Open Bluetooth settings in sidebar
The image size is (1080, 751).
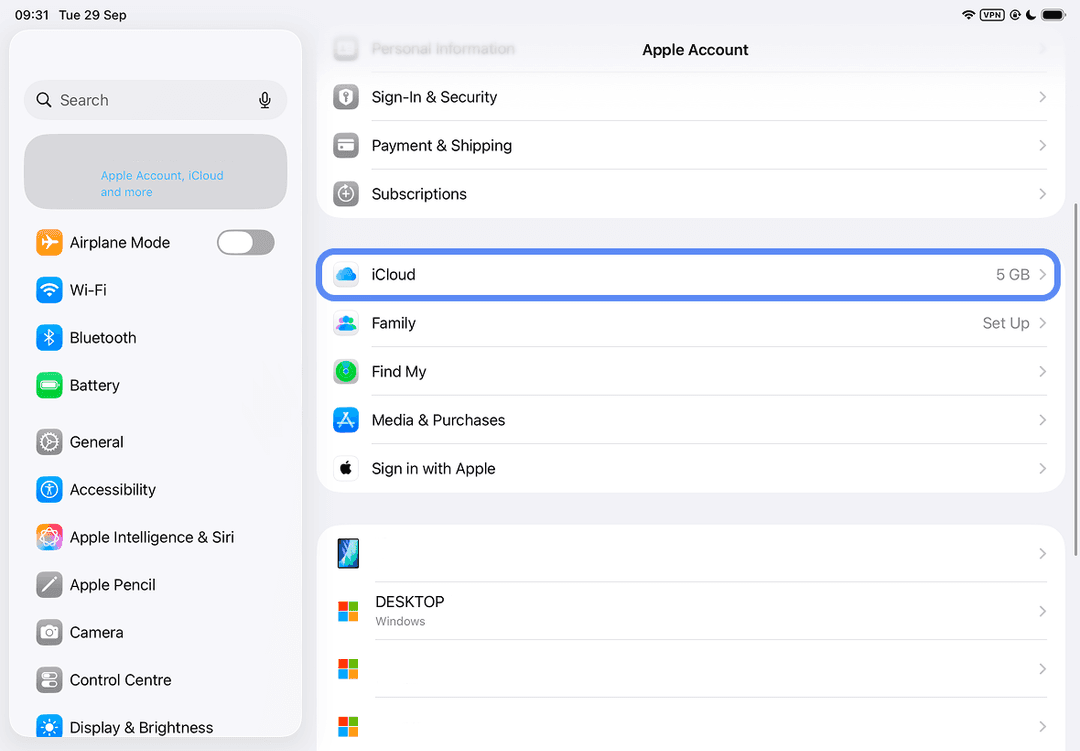coord(156,338)
